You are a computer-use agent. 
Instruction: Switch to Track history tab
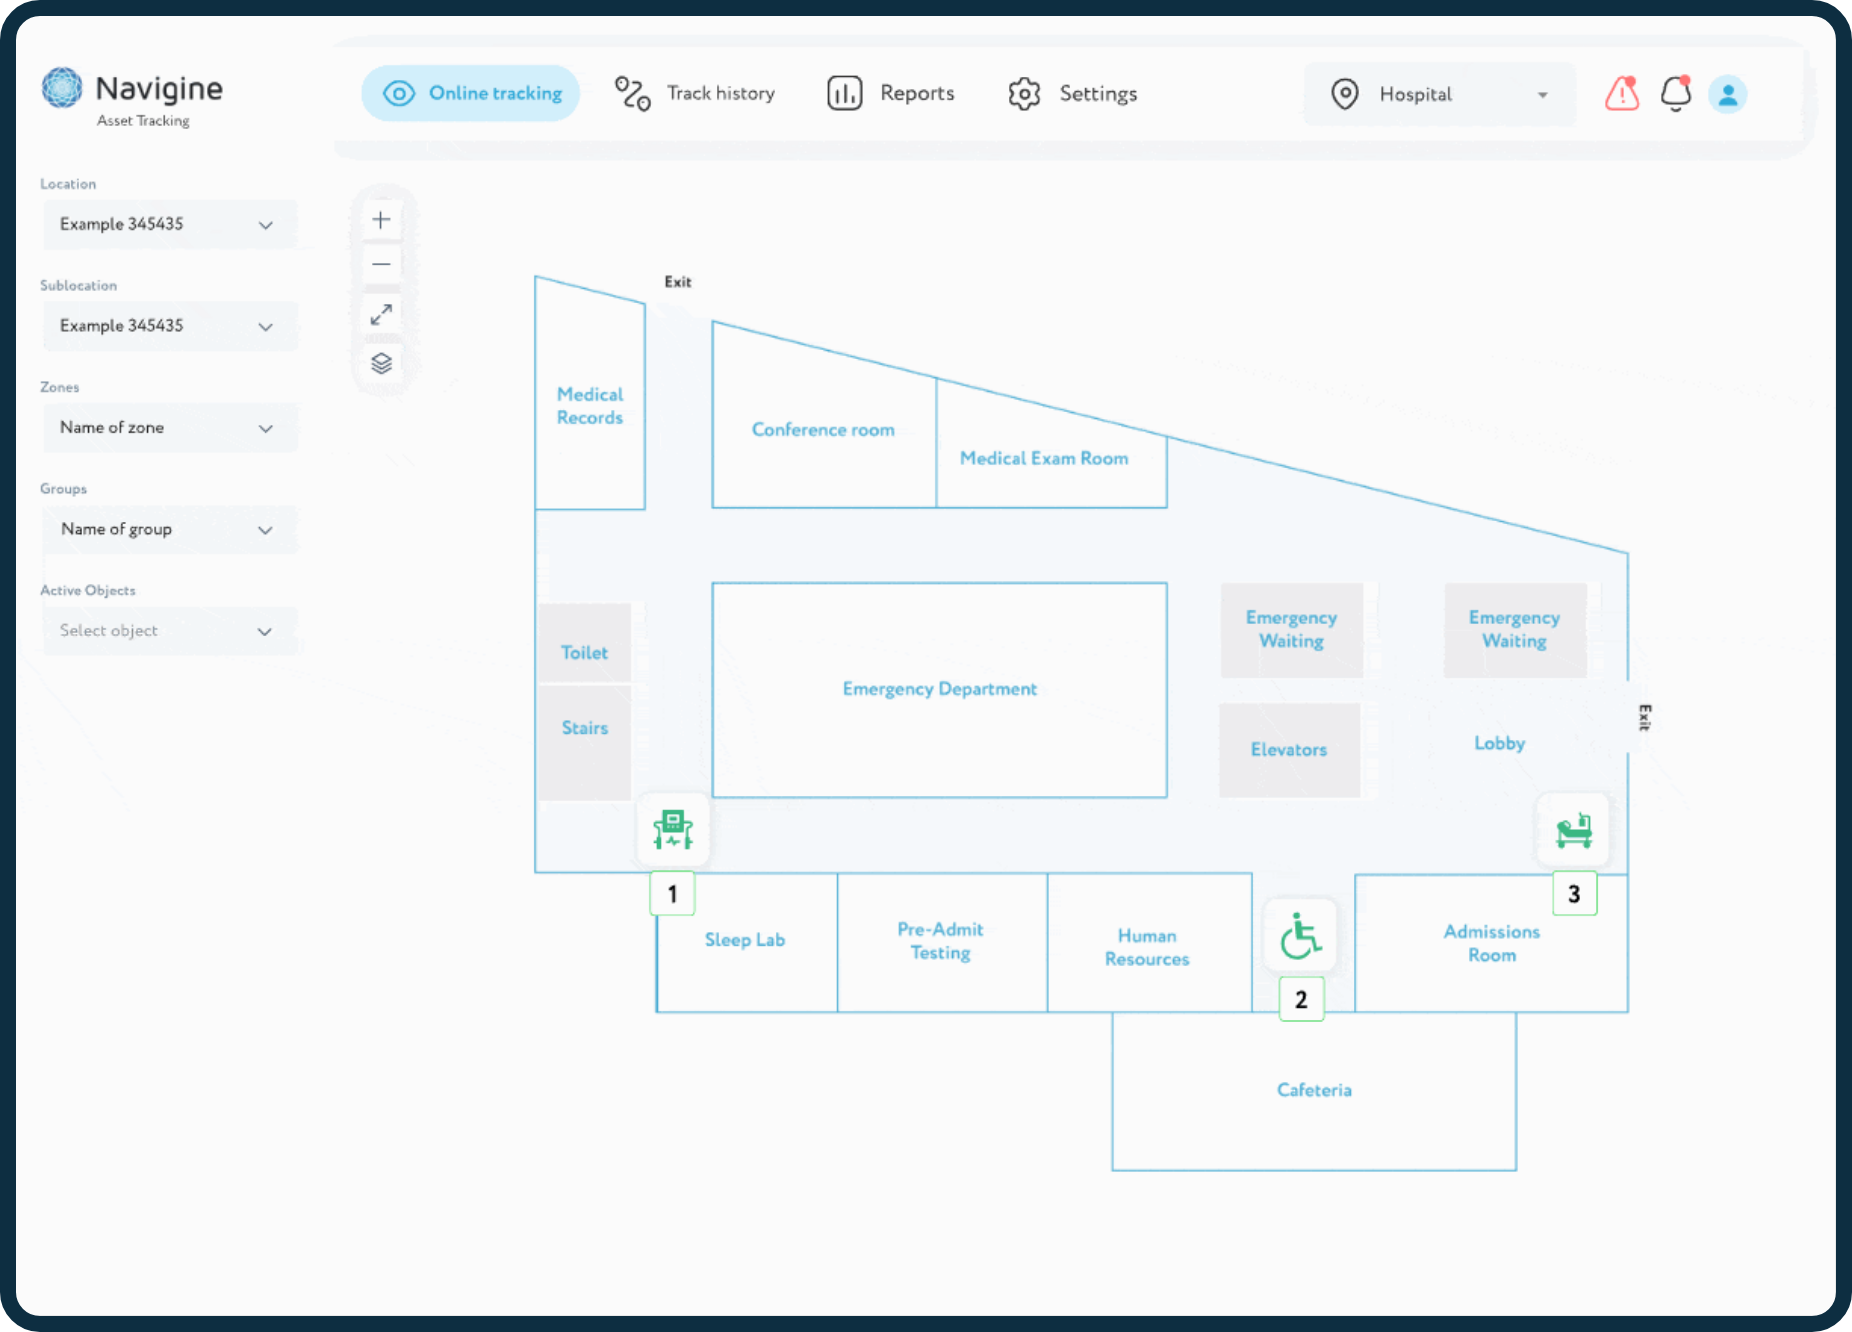(x=696, y=94)
